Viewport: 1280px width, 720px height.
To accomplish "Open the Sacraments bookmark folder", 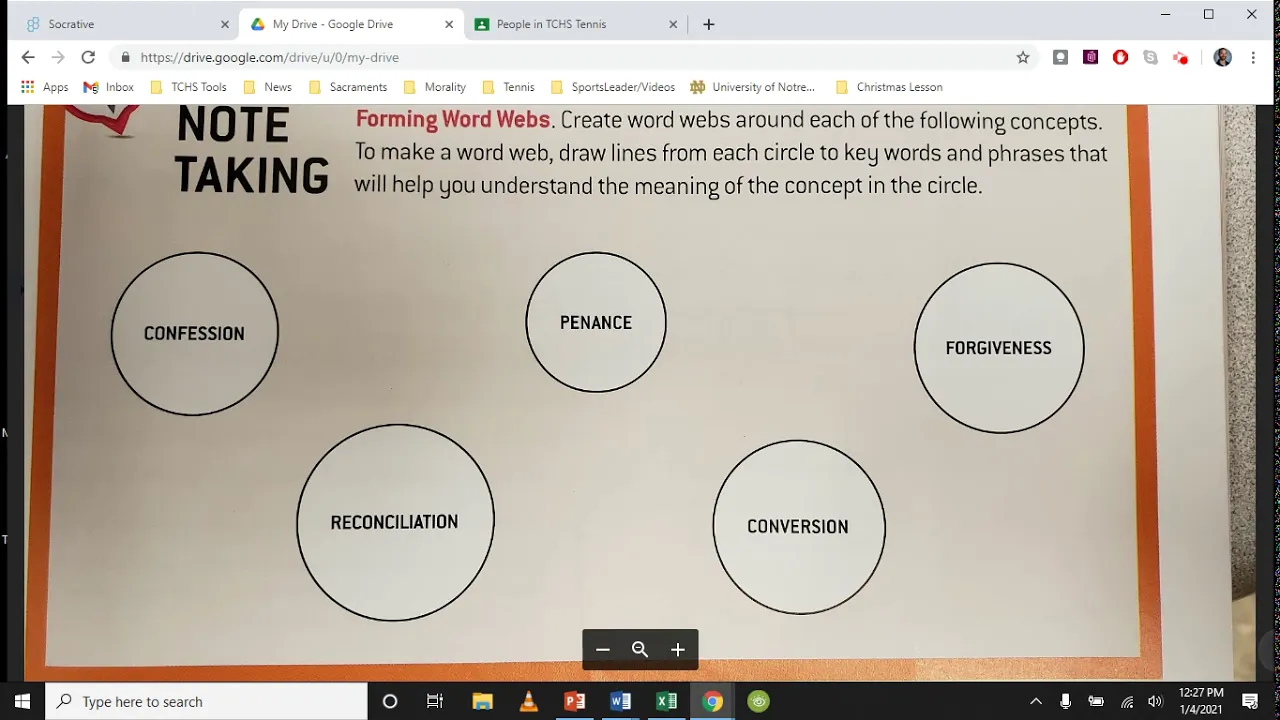I will point(348,87).
